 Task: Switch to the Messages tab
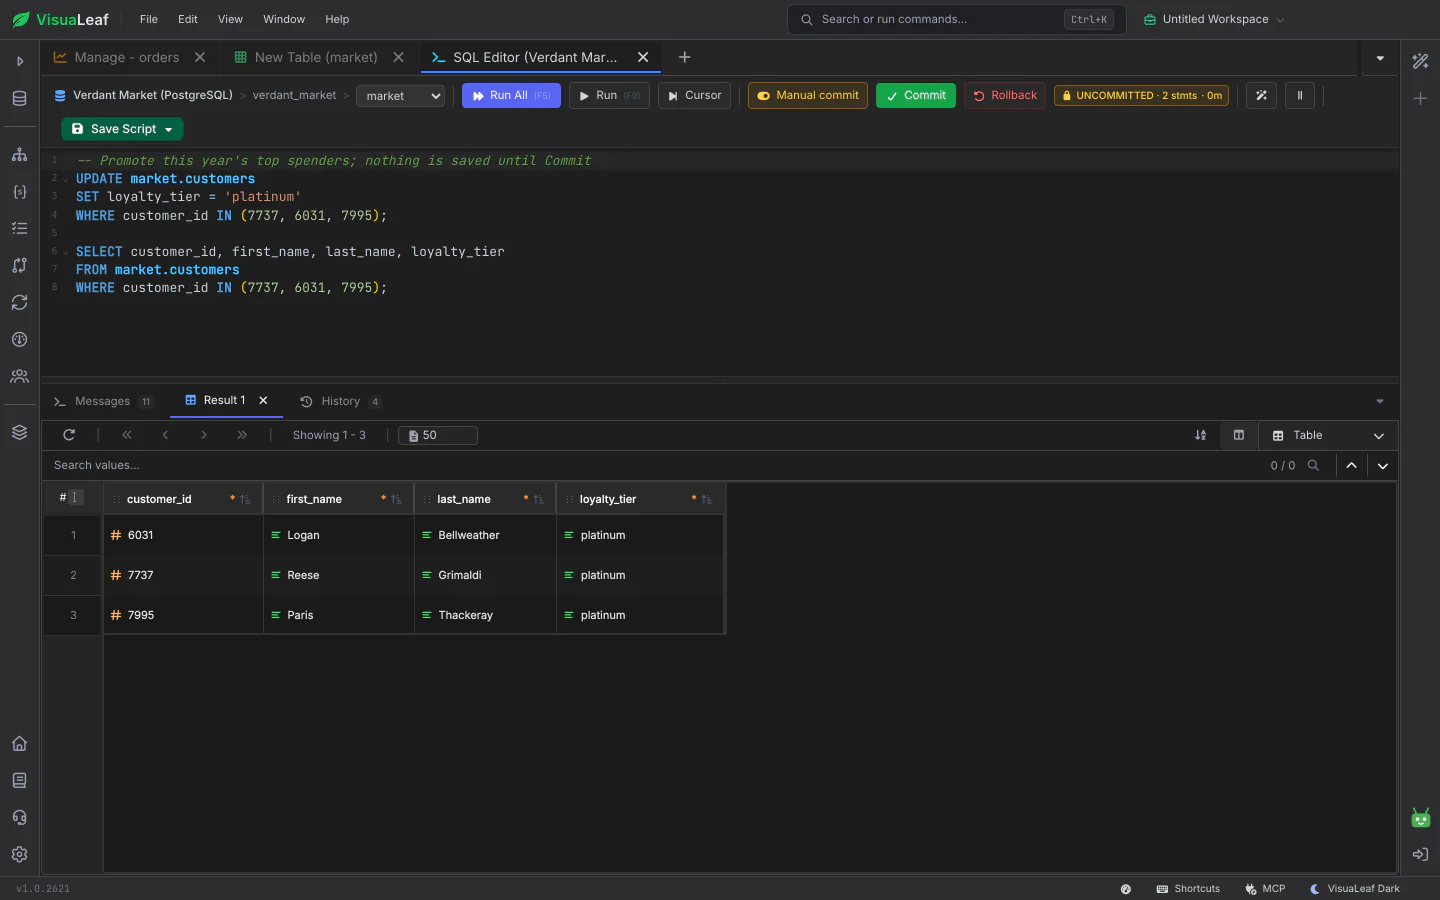click(x=103, y=402)
